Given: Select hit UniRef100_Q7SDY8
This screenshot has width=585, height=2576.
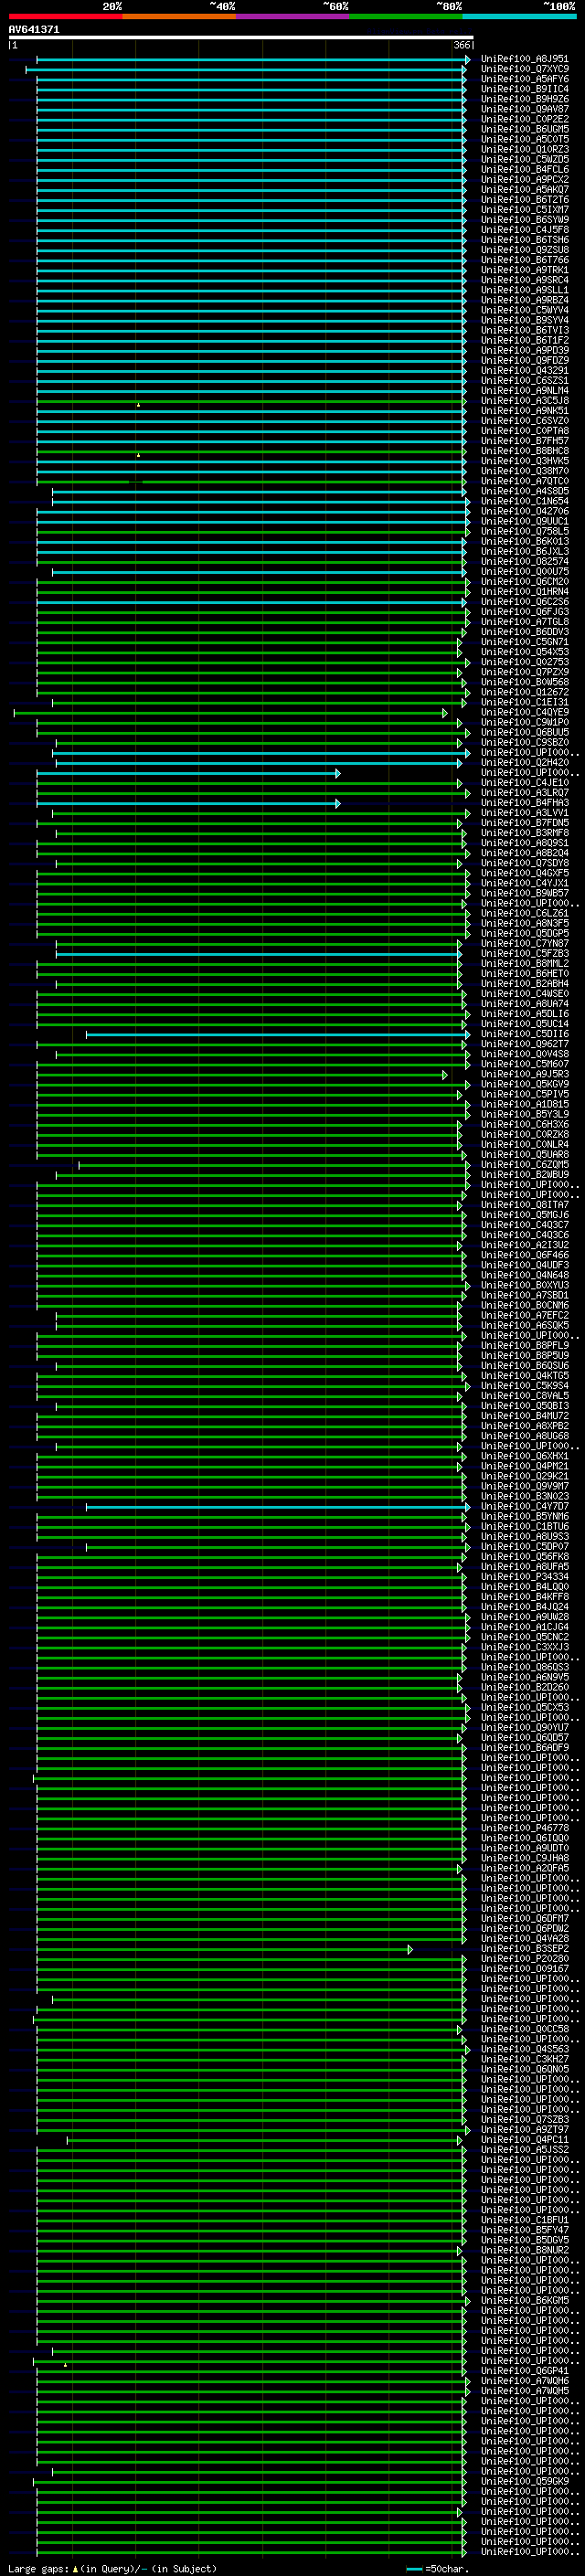Looking at the screenshot, I should (x=525, y=863).
